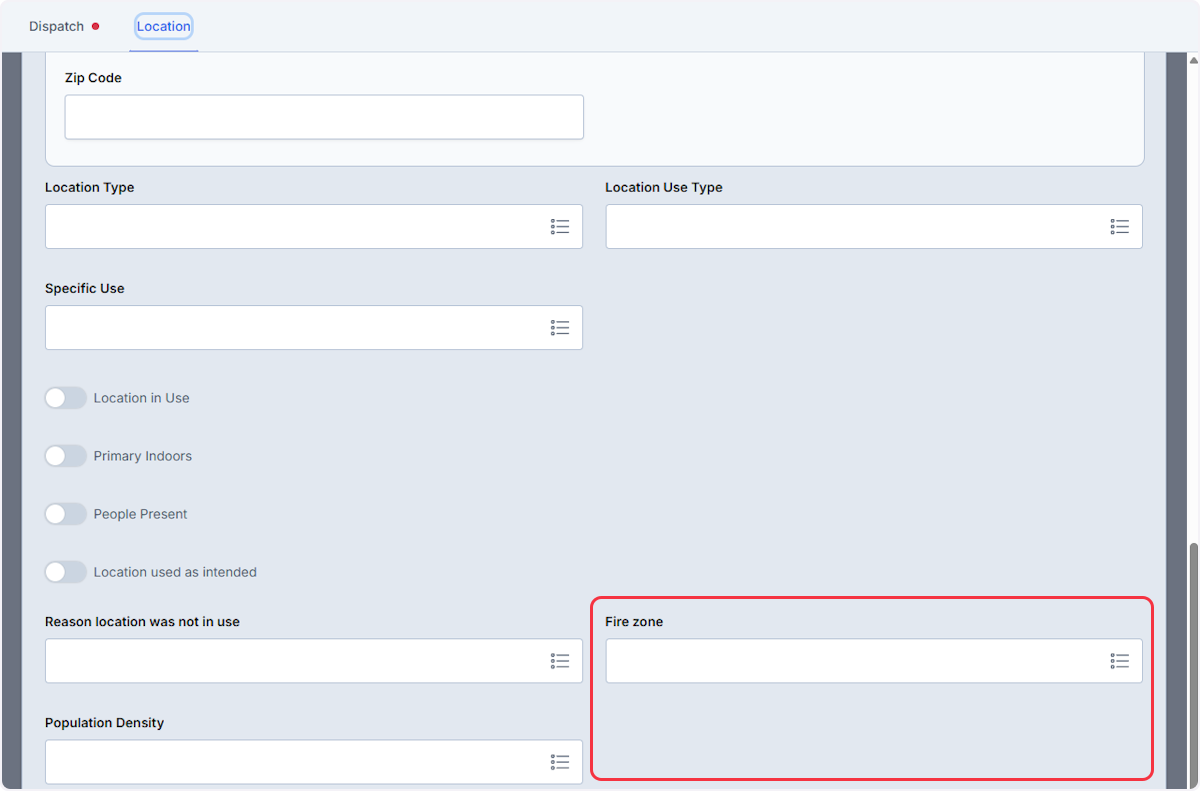Viewport: 1200px width, 791px height.
Task: Click the Zip Code input field
Action: 324,117
